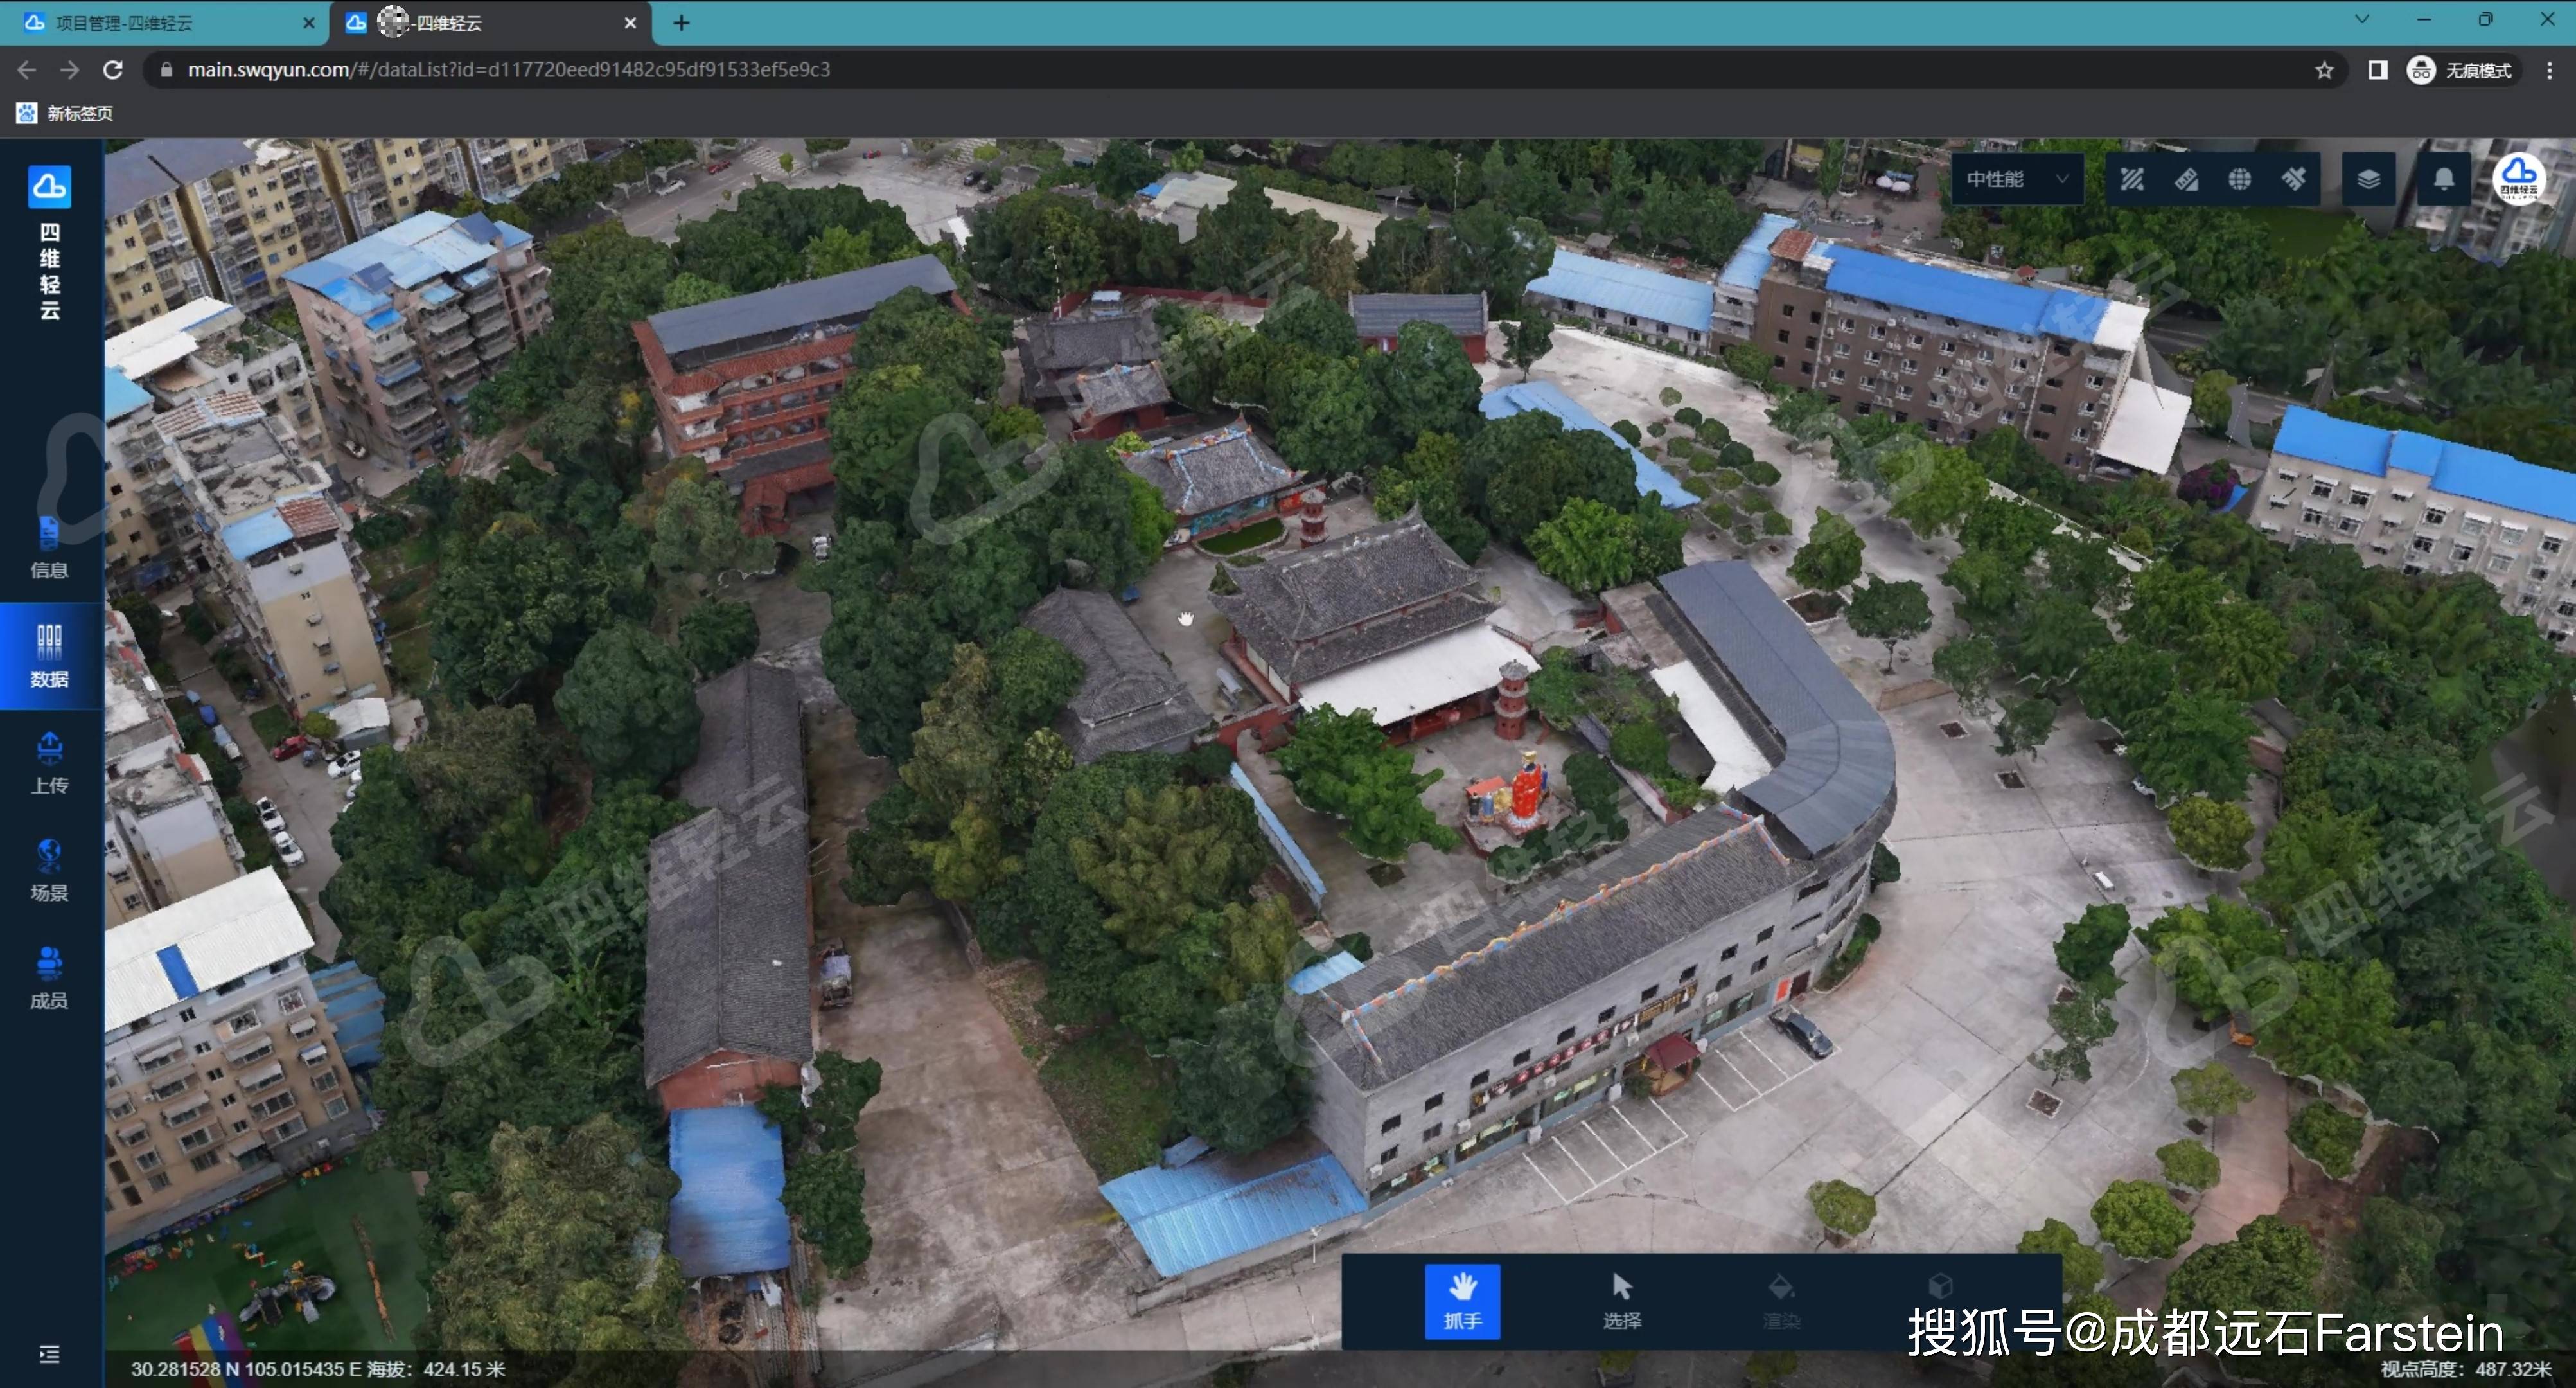Open the layers stack panel icon
2576x1388 pixels.
(x=2368, y=179)
